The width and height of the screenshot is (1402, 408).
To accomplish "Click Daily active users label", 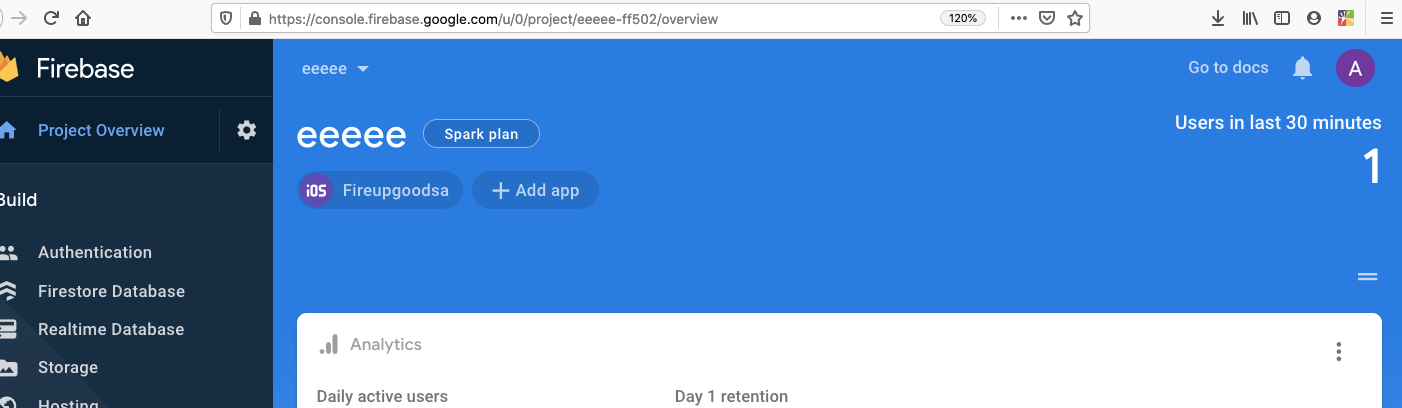I will 382,397.
